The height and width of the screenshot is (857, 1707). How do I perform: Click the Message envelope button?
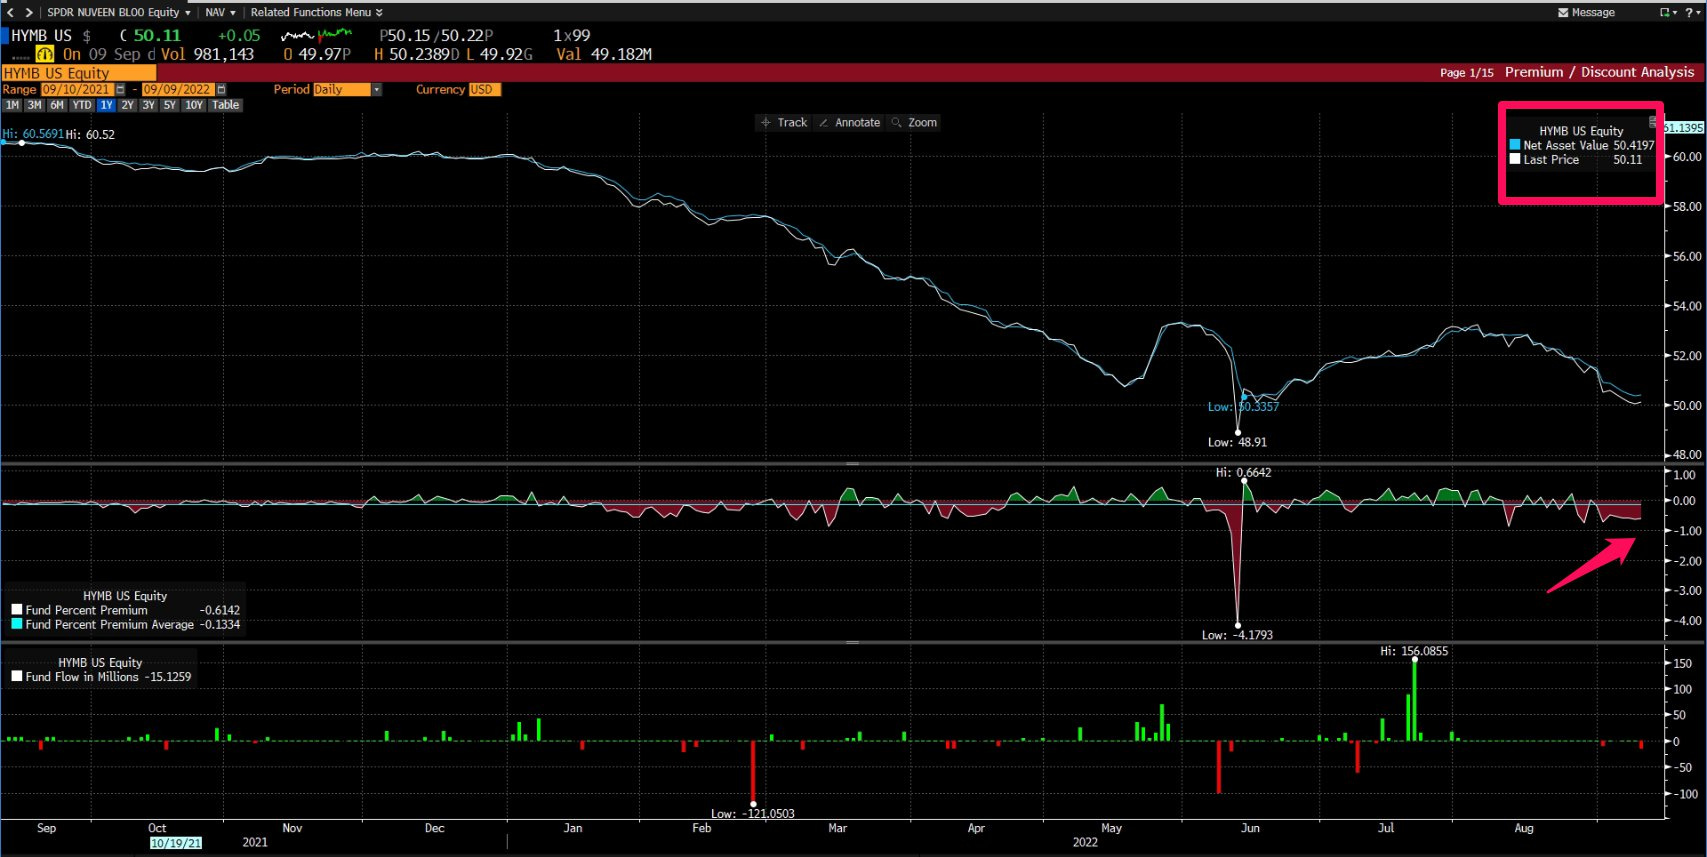click(1586, 12)
